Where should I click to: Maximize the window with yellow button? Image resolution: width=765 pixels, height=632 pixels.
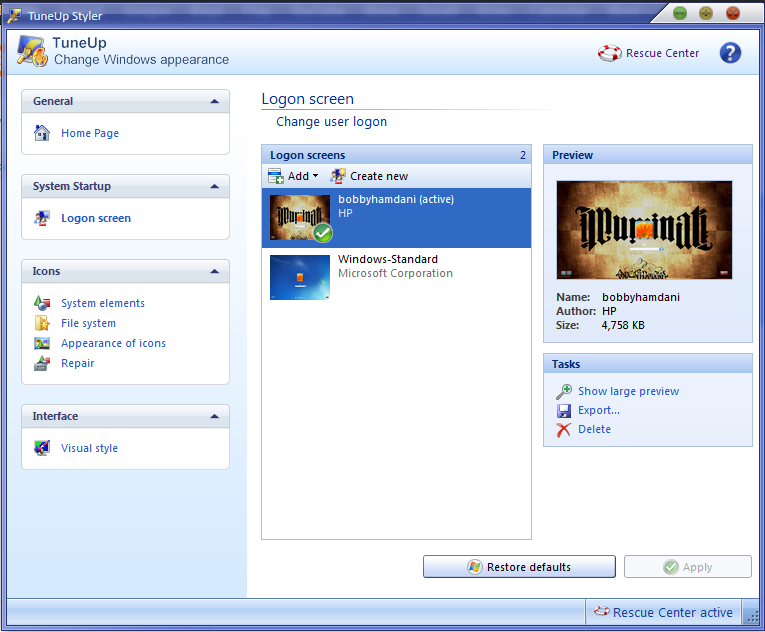click(706, 13)
